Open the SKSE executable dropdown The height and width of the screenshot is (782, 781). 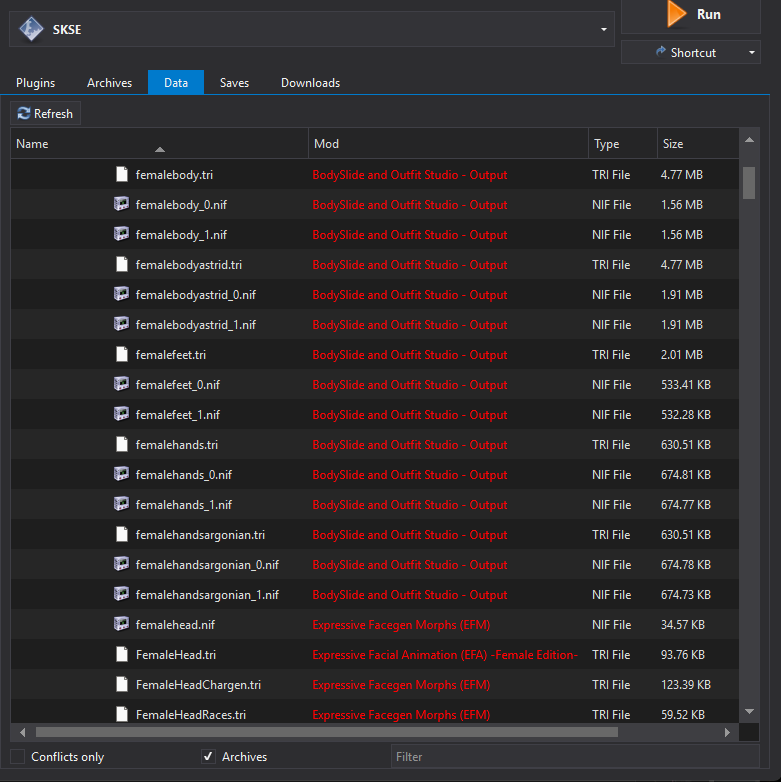pyautogui.click(x=603, y=29)
